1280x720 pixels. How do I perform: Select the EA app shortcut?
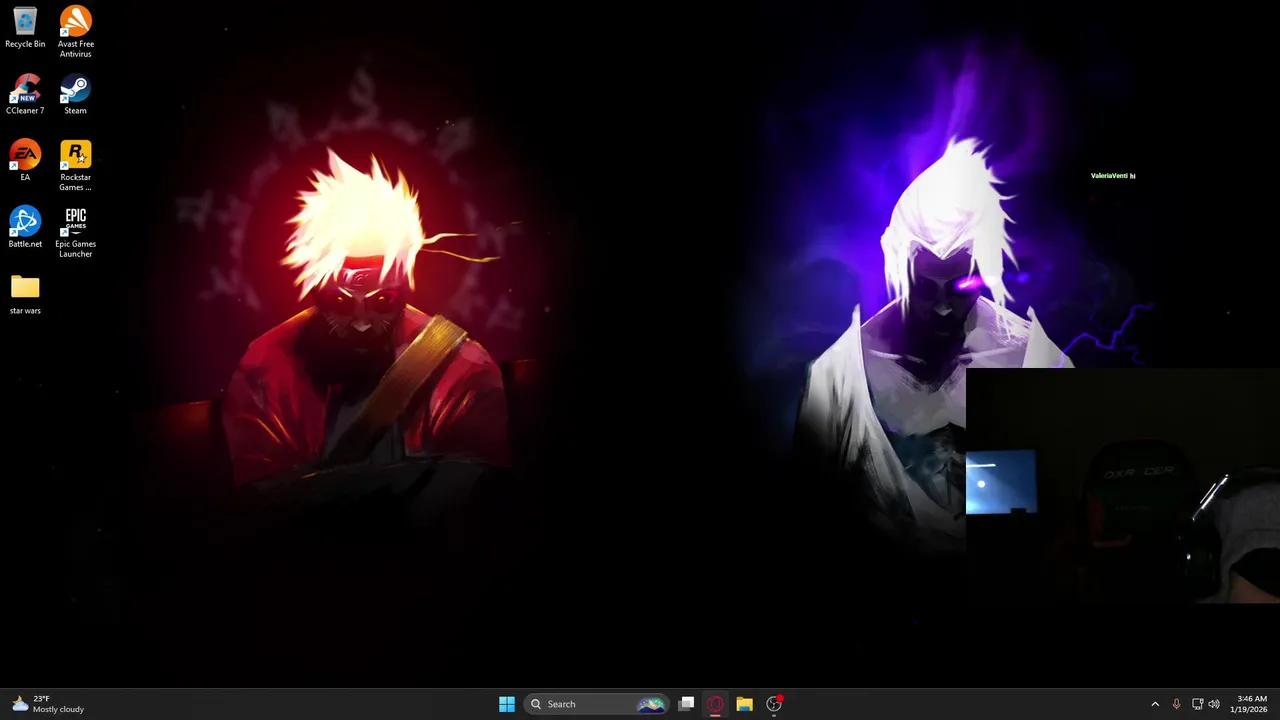coord(25,160)
